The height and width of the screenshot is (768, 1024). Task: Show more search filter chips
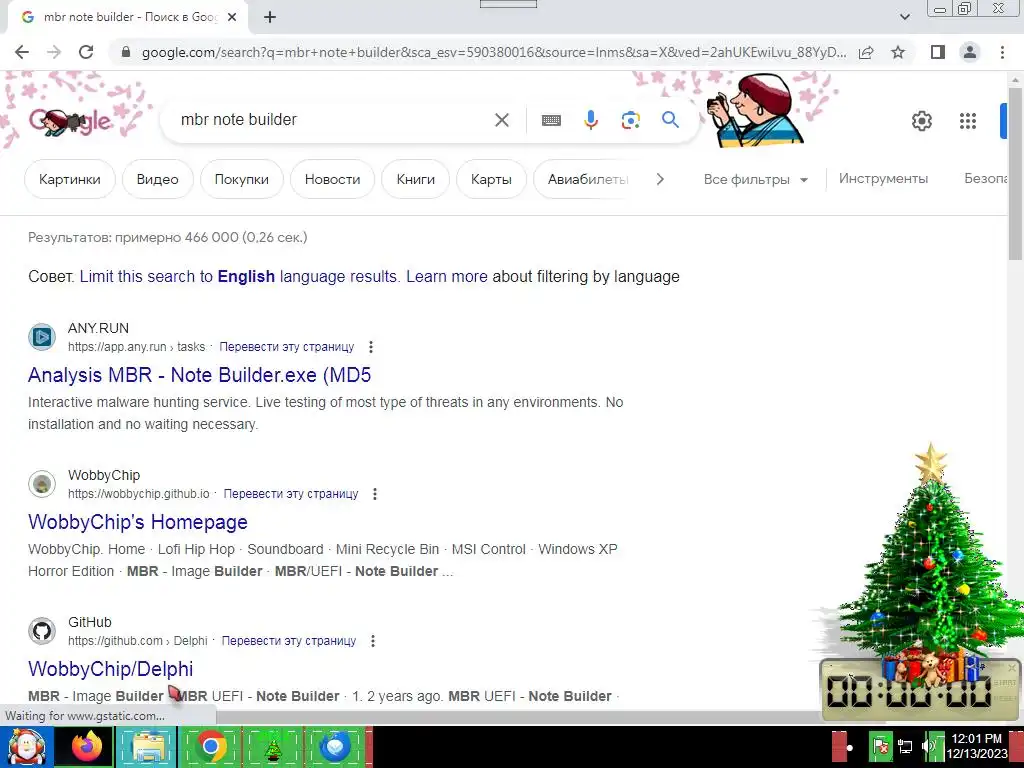tap(660, 179)
